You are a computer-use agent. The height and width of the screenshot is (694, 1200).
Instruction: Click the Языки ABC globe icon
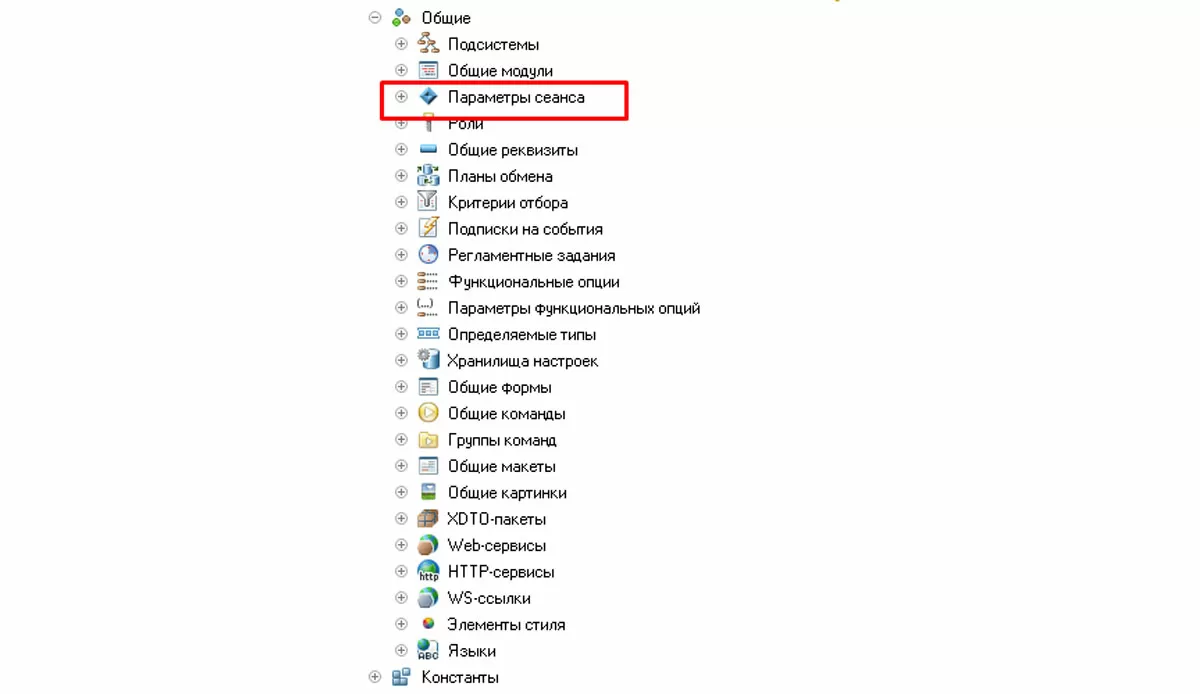[428, 650]
